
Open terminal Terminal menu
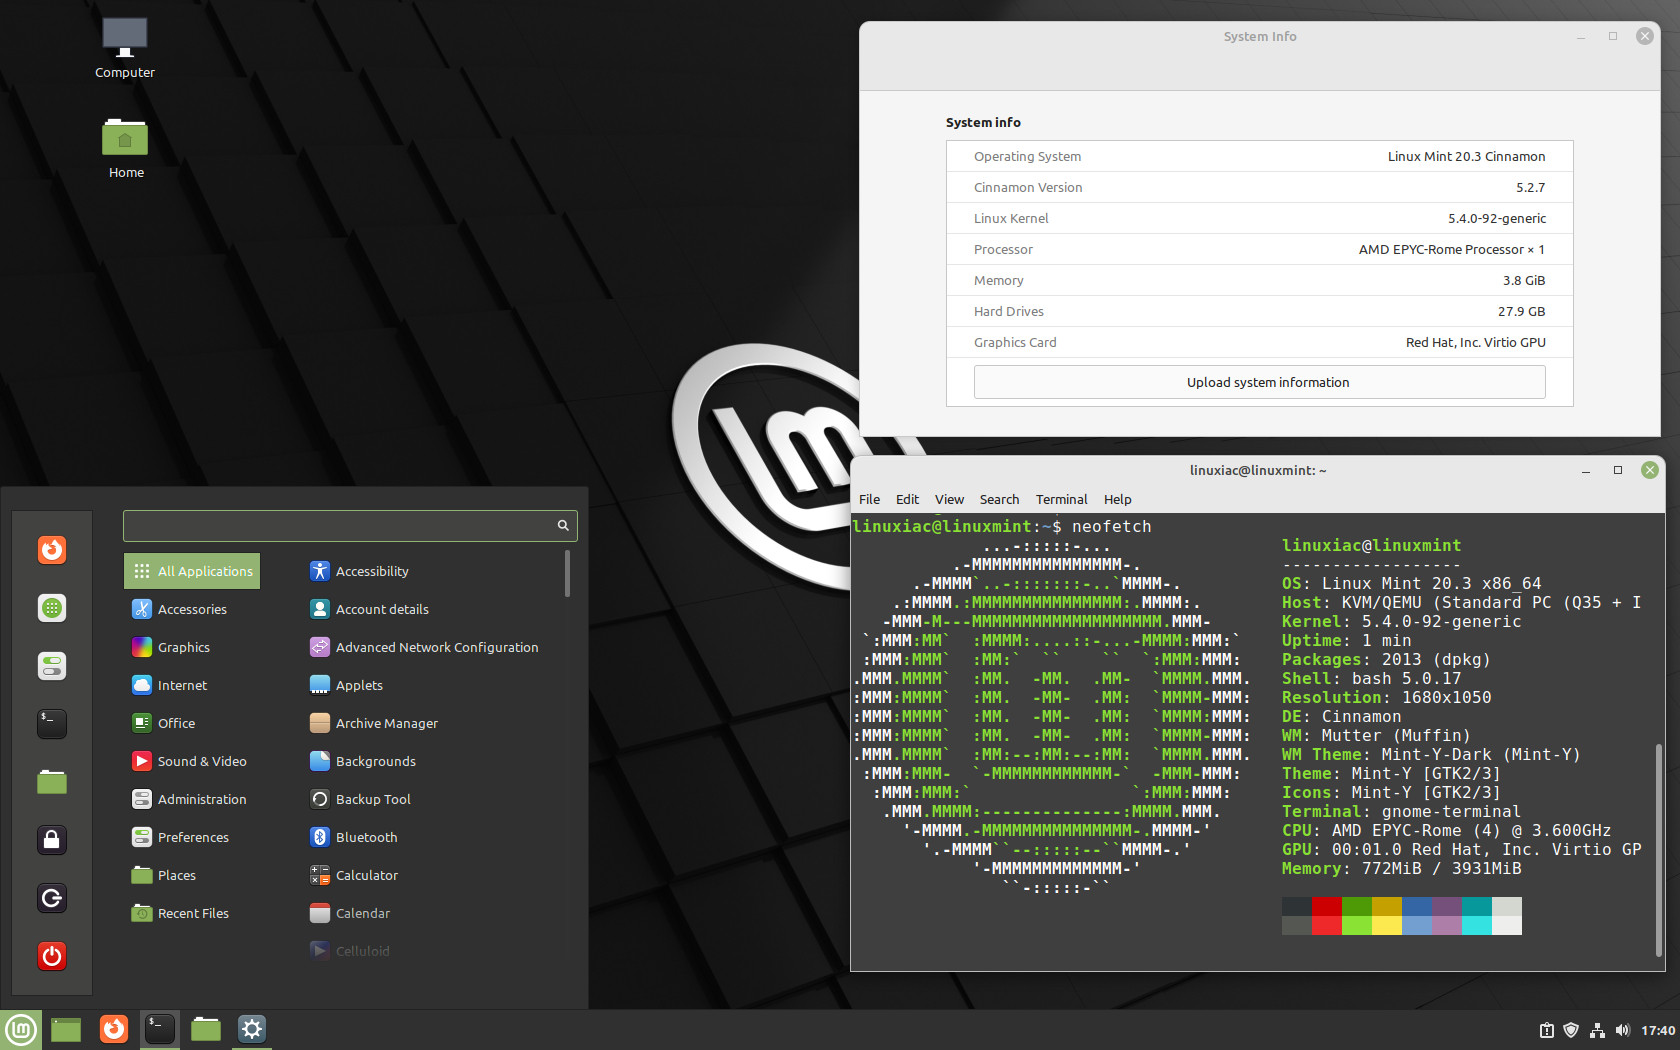click(1061, 499)
